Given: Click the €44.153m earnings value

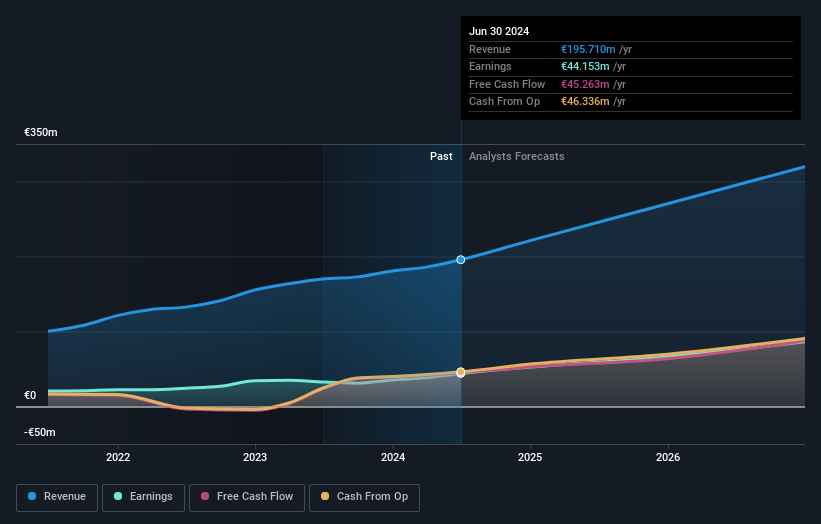Looking at the screenshot, I should [585, 66].
